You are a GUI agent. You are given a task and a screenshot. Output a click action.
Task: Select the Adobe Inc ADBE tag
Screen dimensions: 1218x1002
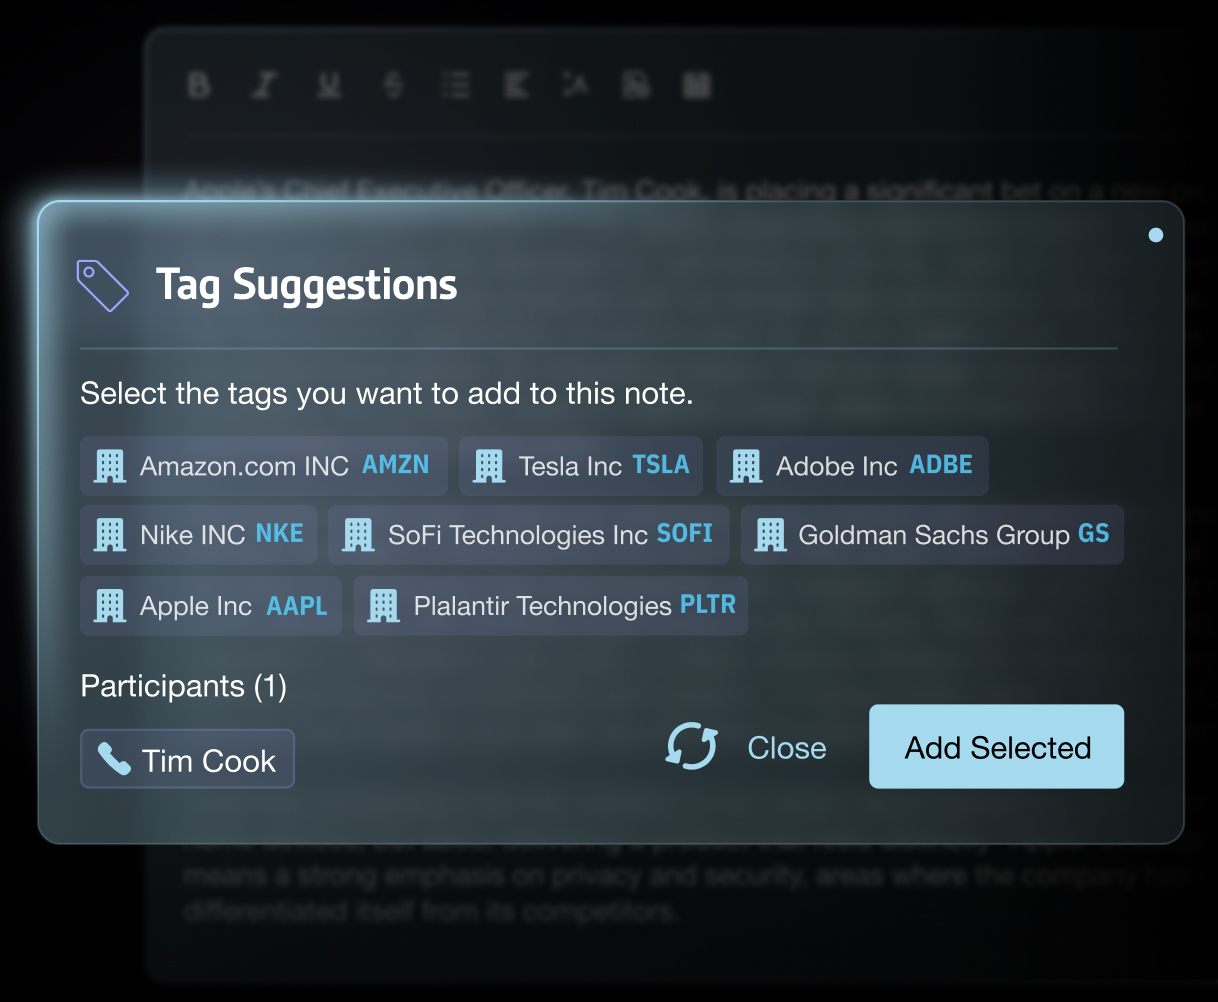[x=852, y=466]
